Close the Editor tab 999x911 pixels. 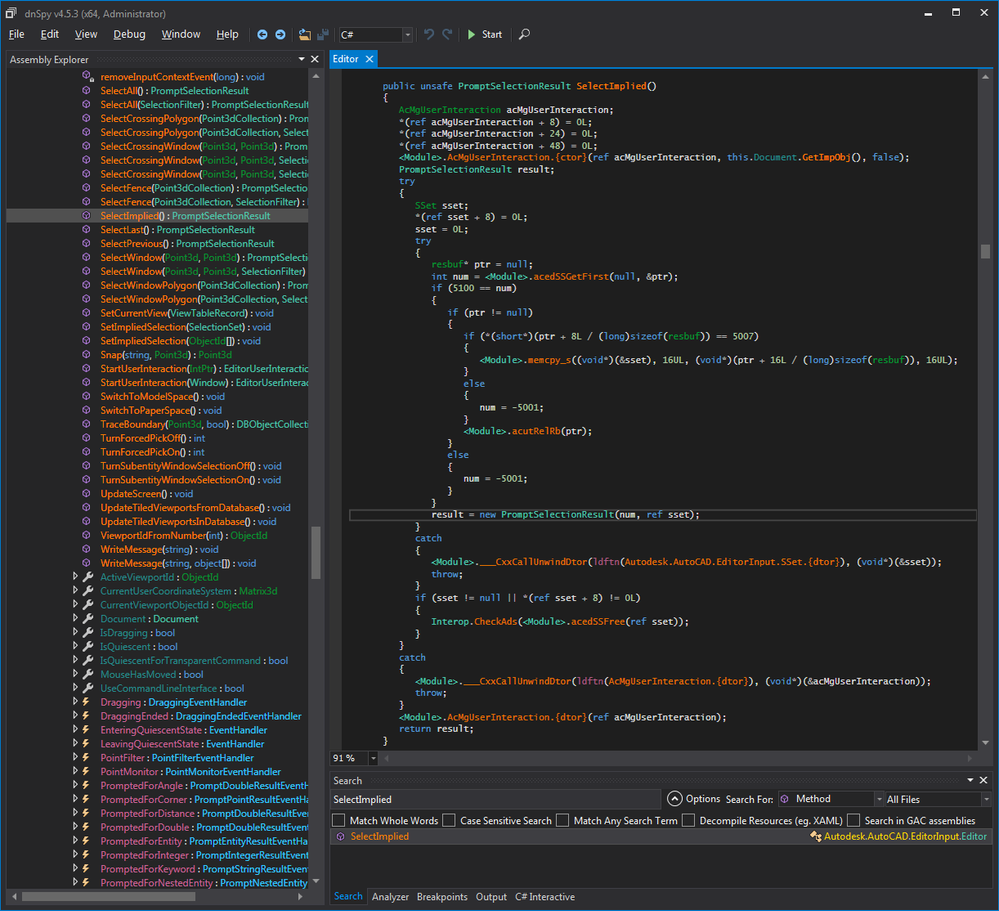pyautogui.click(x=369, y=59)
